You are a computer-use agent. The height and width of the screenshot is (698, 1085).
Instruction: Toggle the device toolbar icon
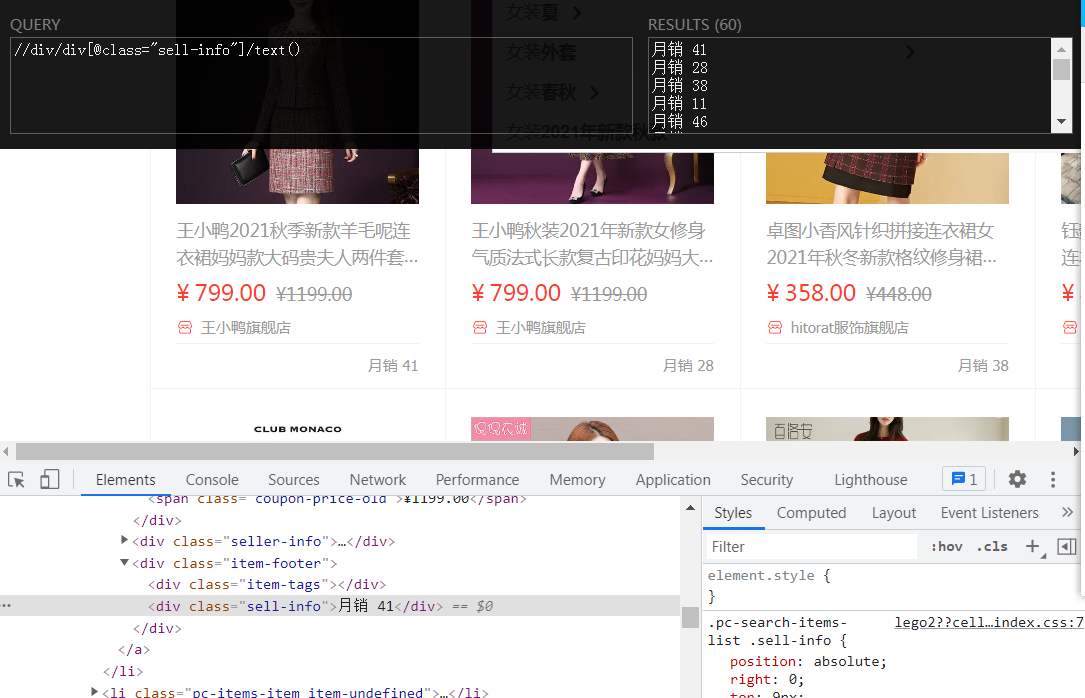point(50,479)
